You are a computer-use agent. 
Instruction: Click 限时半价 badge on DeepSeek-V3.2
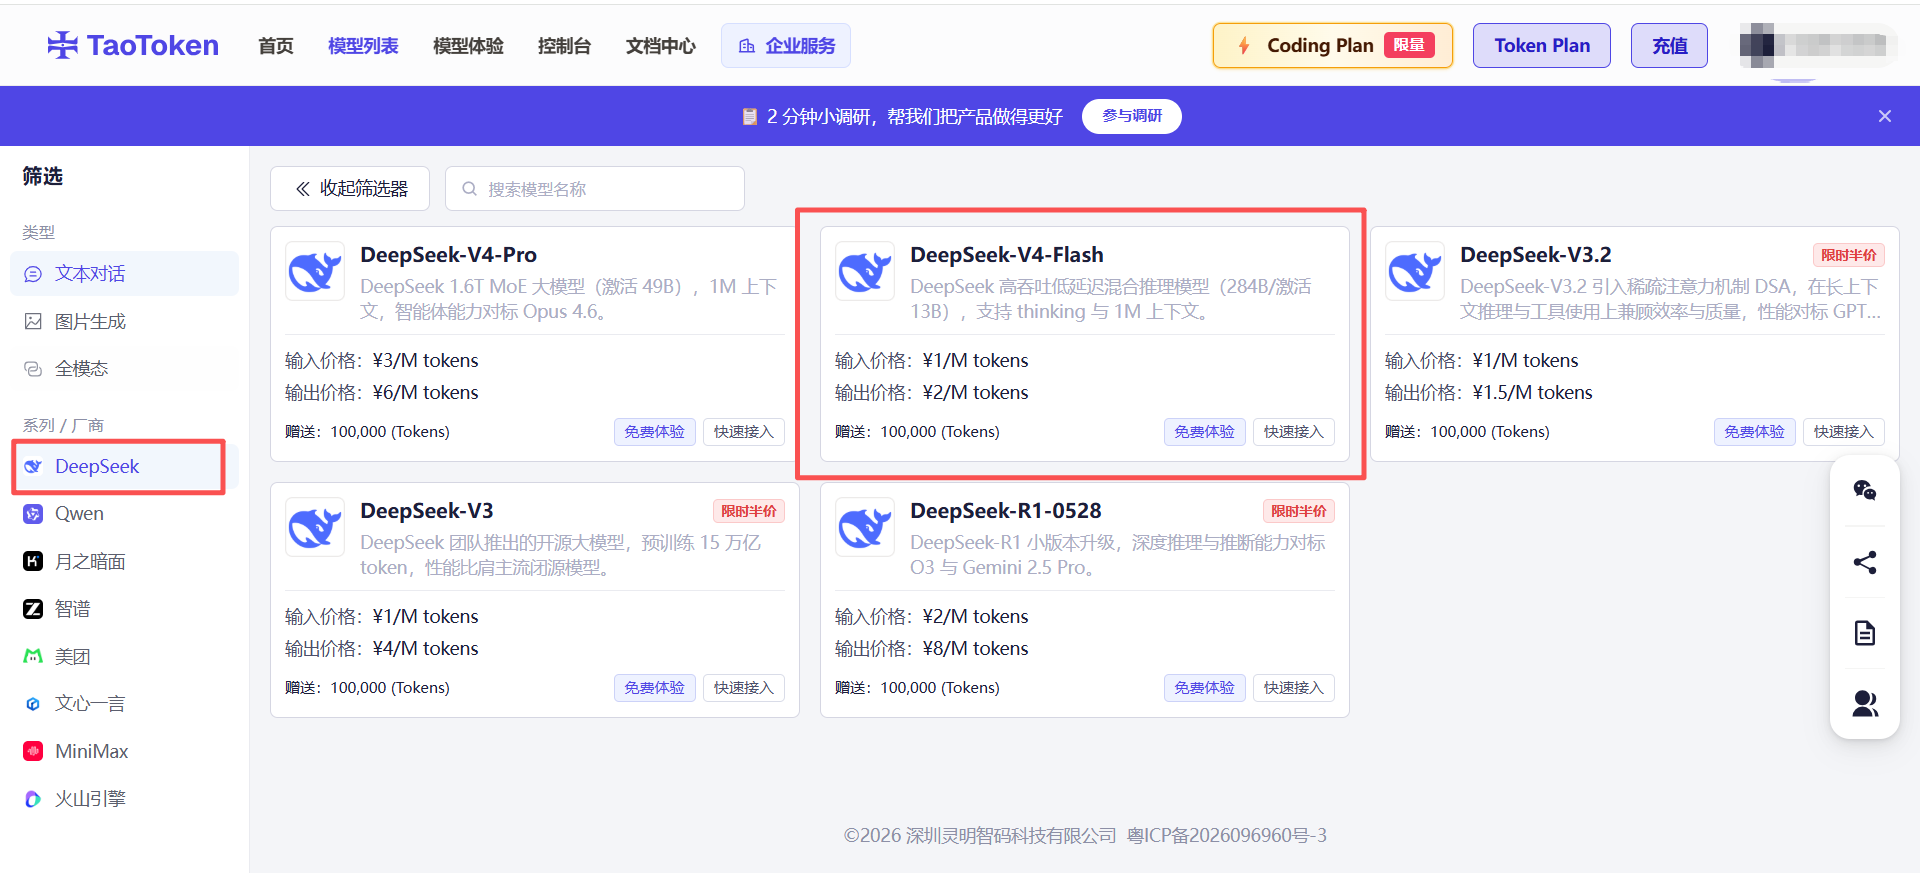click(x=1849, y=255)
